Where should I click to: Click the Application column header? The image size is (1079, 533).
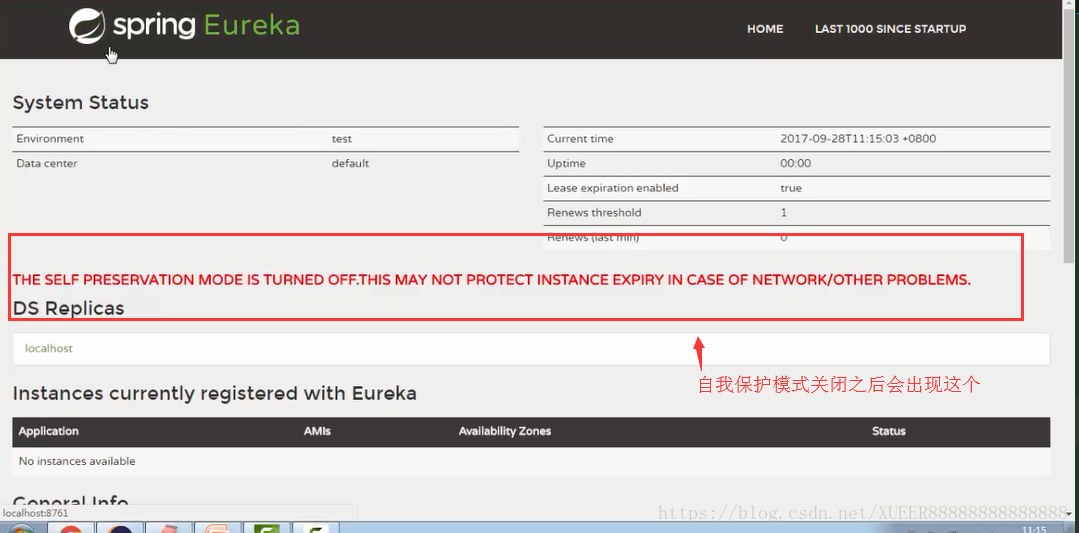[x=48, y=431]
